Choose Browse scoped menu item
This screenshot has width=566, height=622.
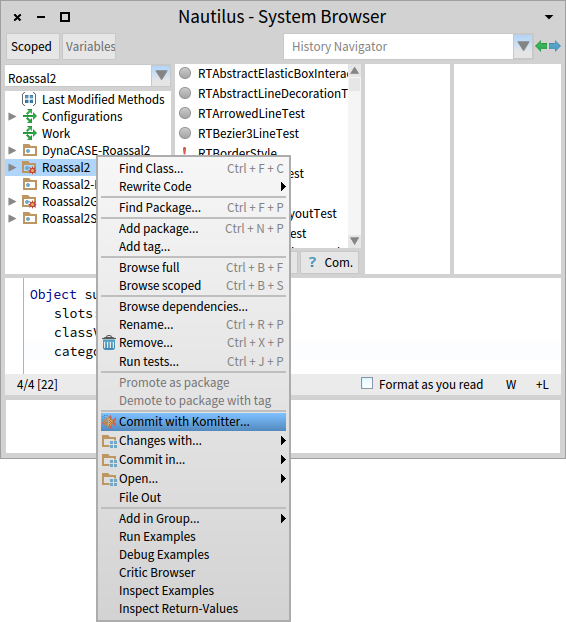pos(194,286)
